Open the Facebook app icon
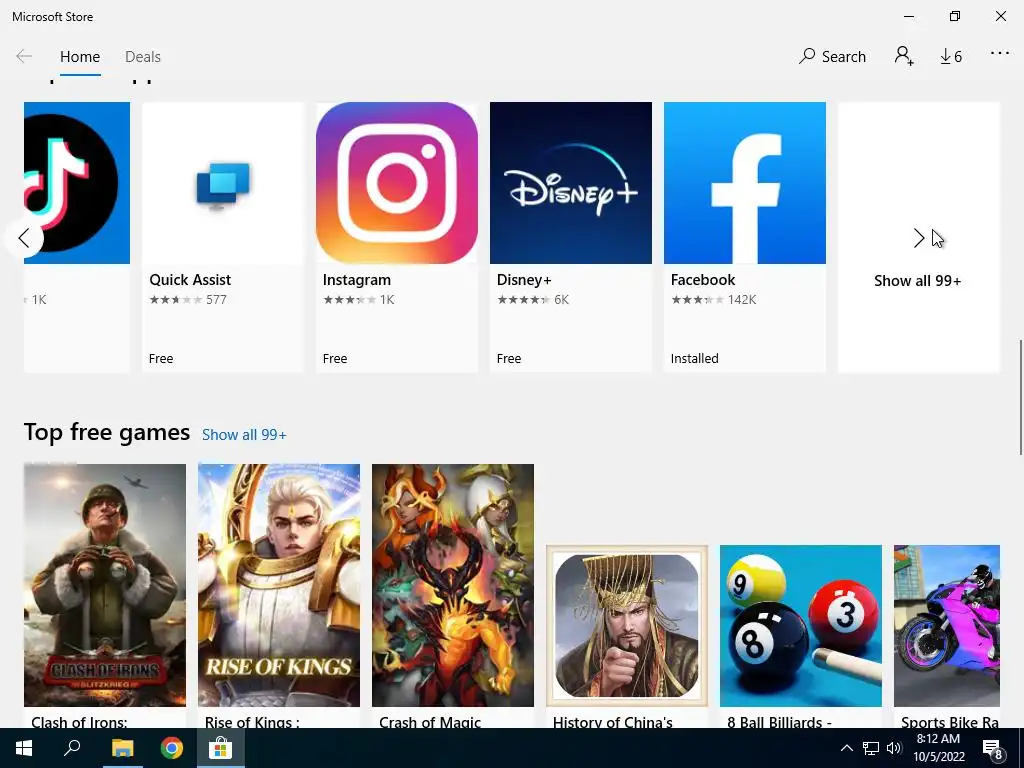This screenshot has height=768, width=1024. pyautogui.click(x=744, y=183)
